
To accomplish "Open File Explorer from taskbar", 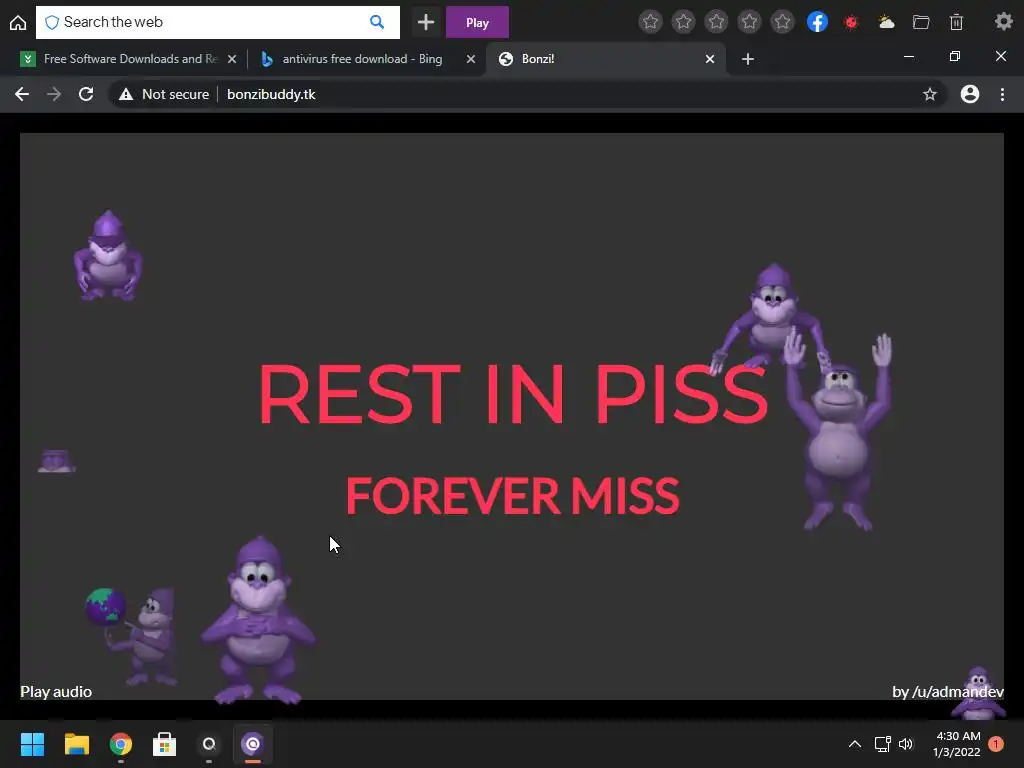I will point(76,744).
